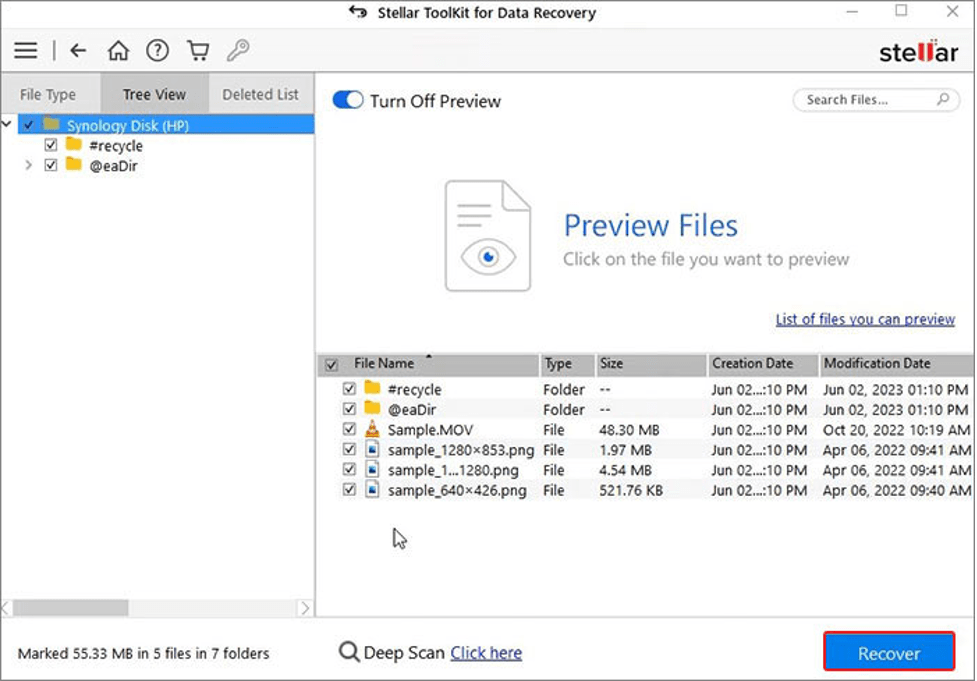The width and height of the screenshot is (977, 681).
Task: Open the shopping cart purchase icon
Action: (197, 49)
